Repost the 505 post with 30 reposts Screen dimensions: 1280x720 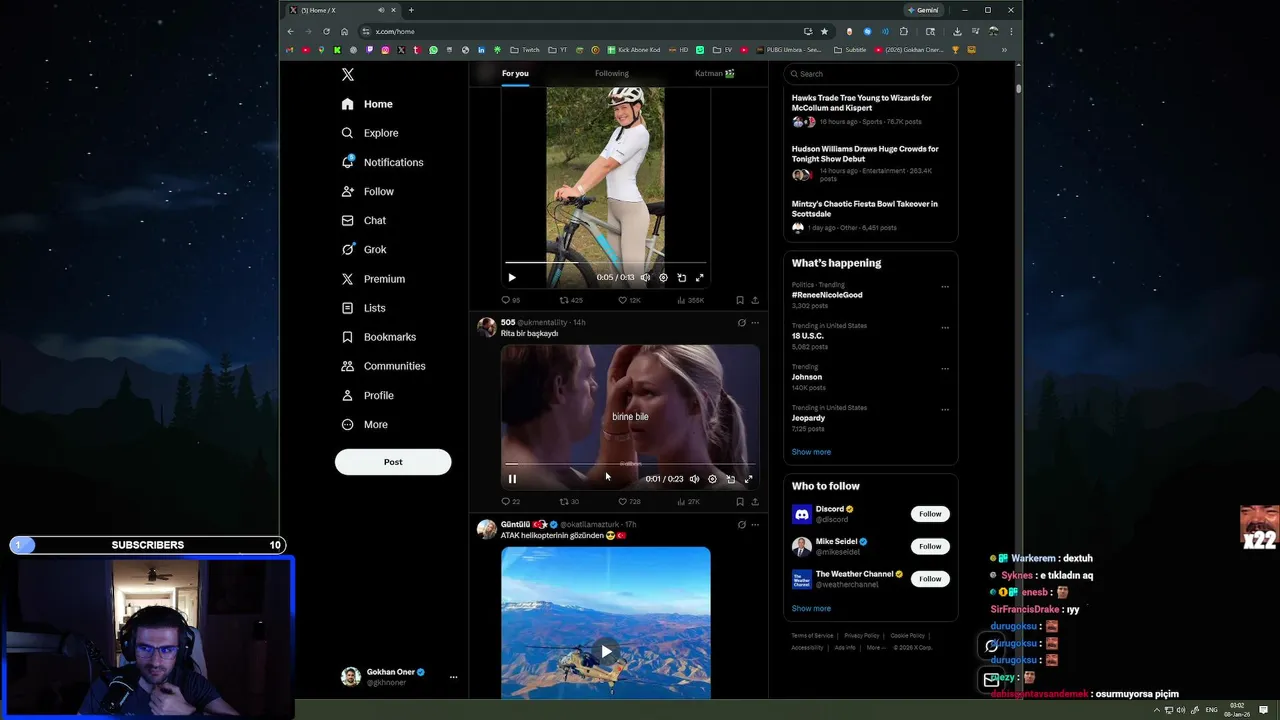pyautogui.click(x=569, y=502)
